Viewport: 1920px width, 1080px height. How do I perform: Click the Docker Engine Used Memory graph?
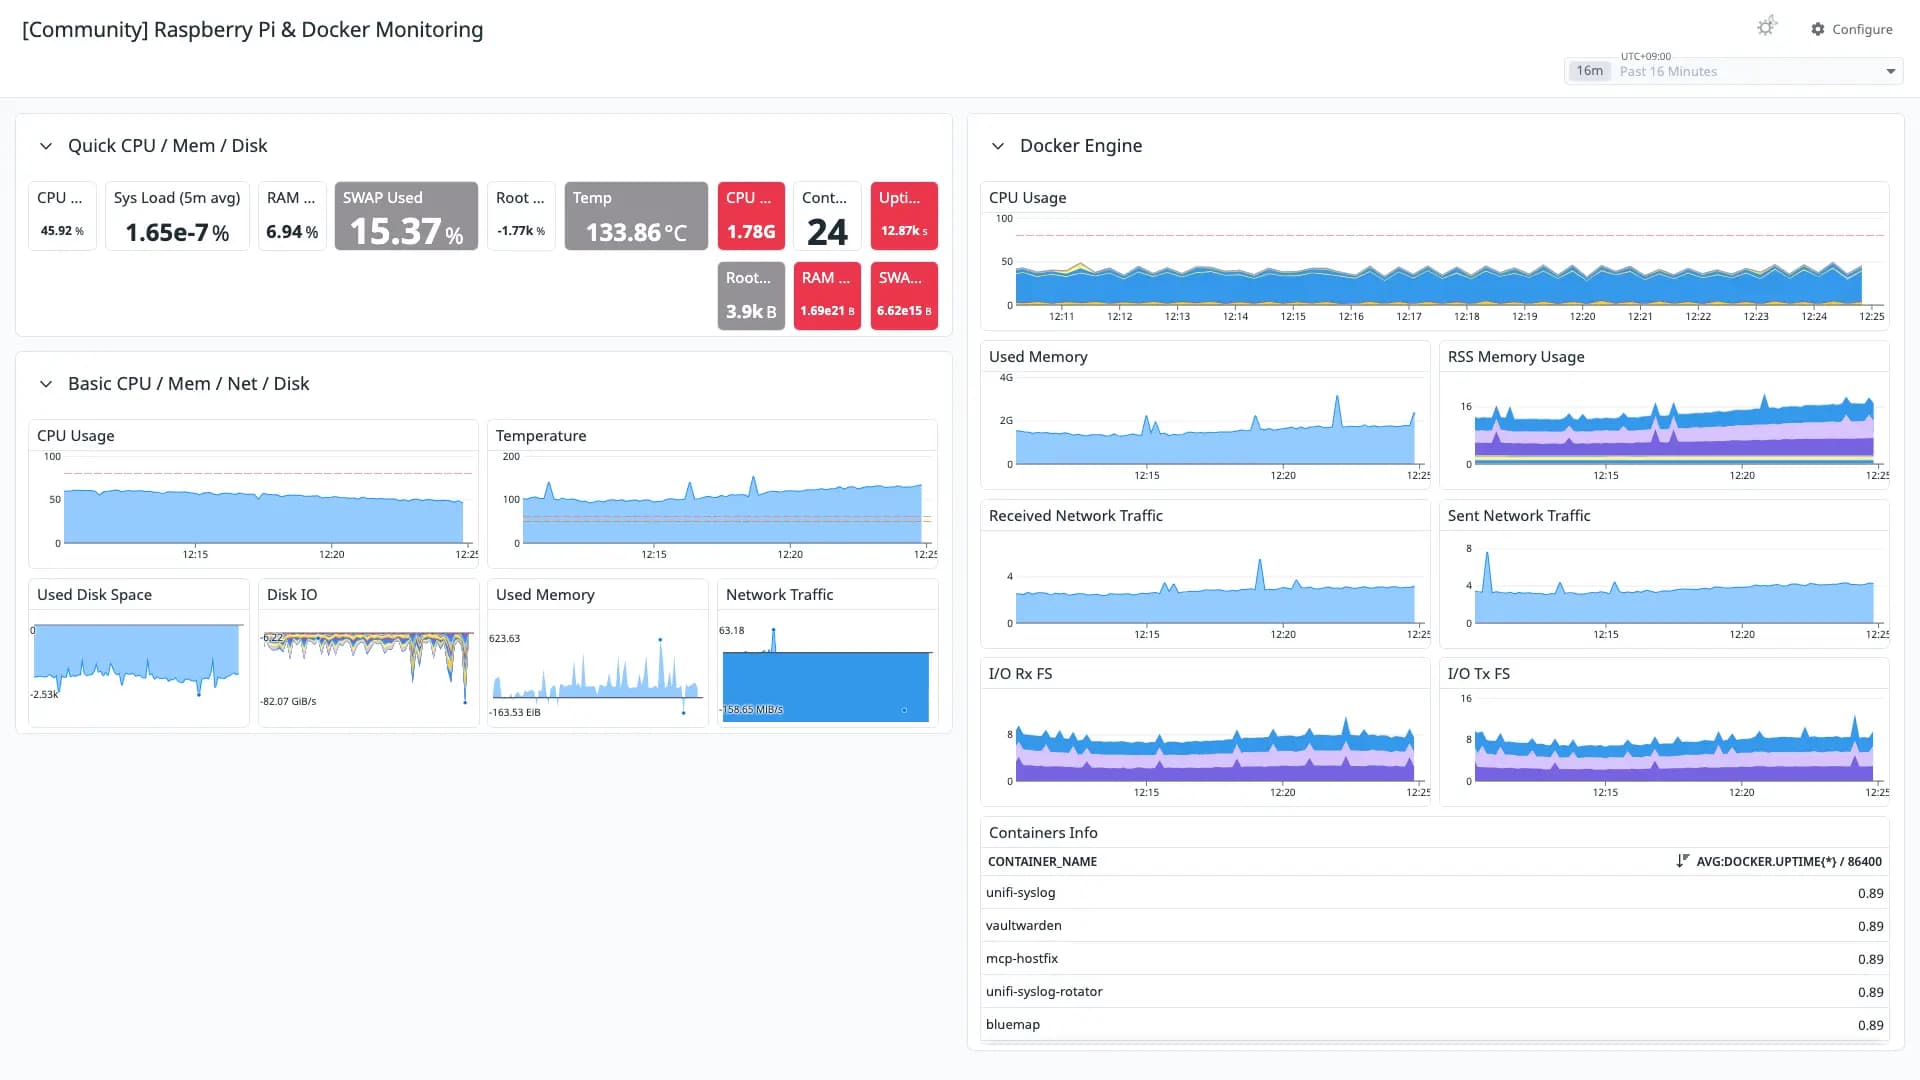tap(1205, 415)
